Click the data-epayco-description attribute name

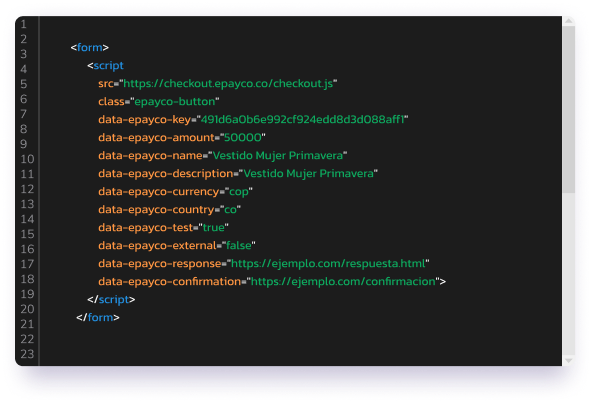[x=166, y=174]
